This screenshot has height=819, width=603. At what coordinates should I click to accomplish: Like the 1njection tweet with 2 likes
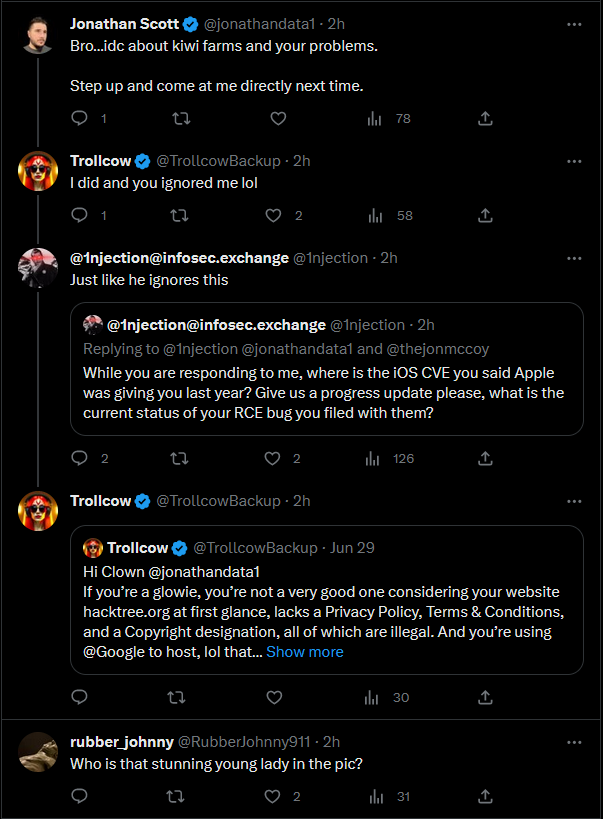[273, 459]
